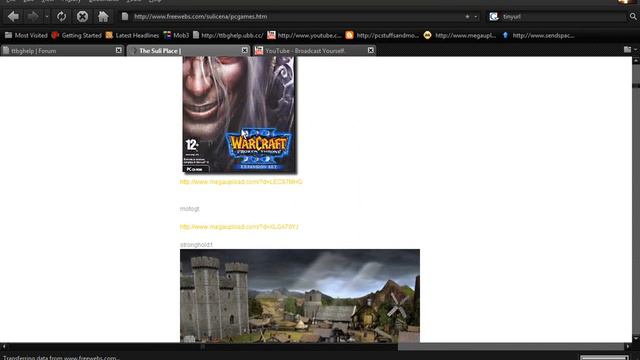Open the Mob3 bookmark

(x=176, y=36)
